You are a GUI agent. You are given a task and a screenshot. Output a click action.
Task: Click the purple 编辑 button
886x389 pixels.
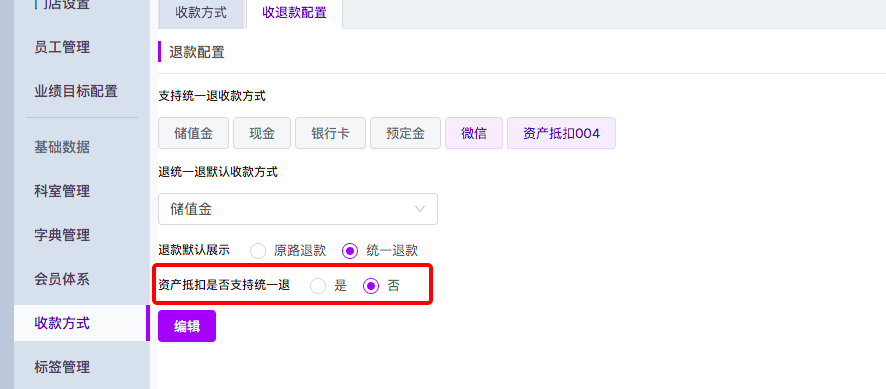[x=187, y=326]
